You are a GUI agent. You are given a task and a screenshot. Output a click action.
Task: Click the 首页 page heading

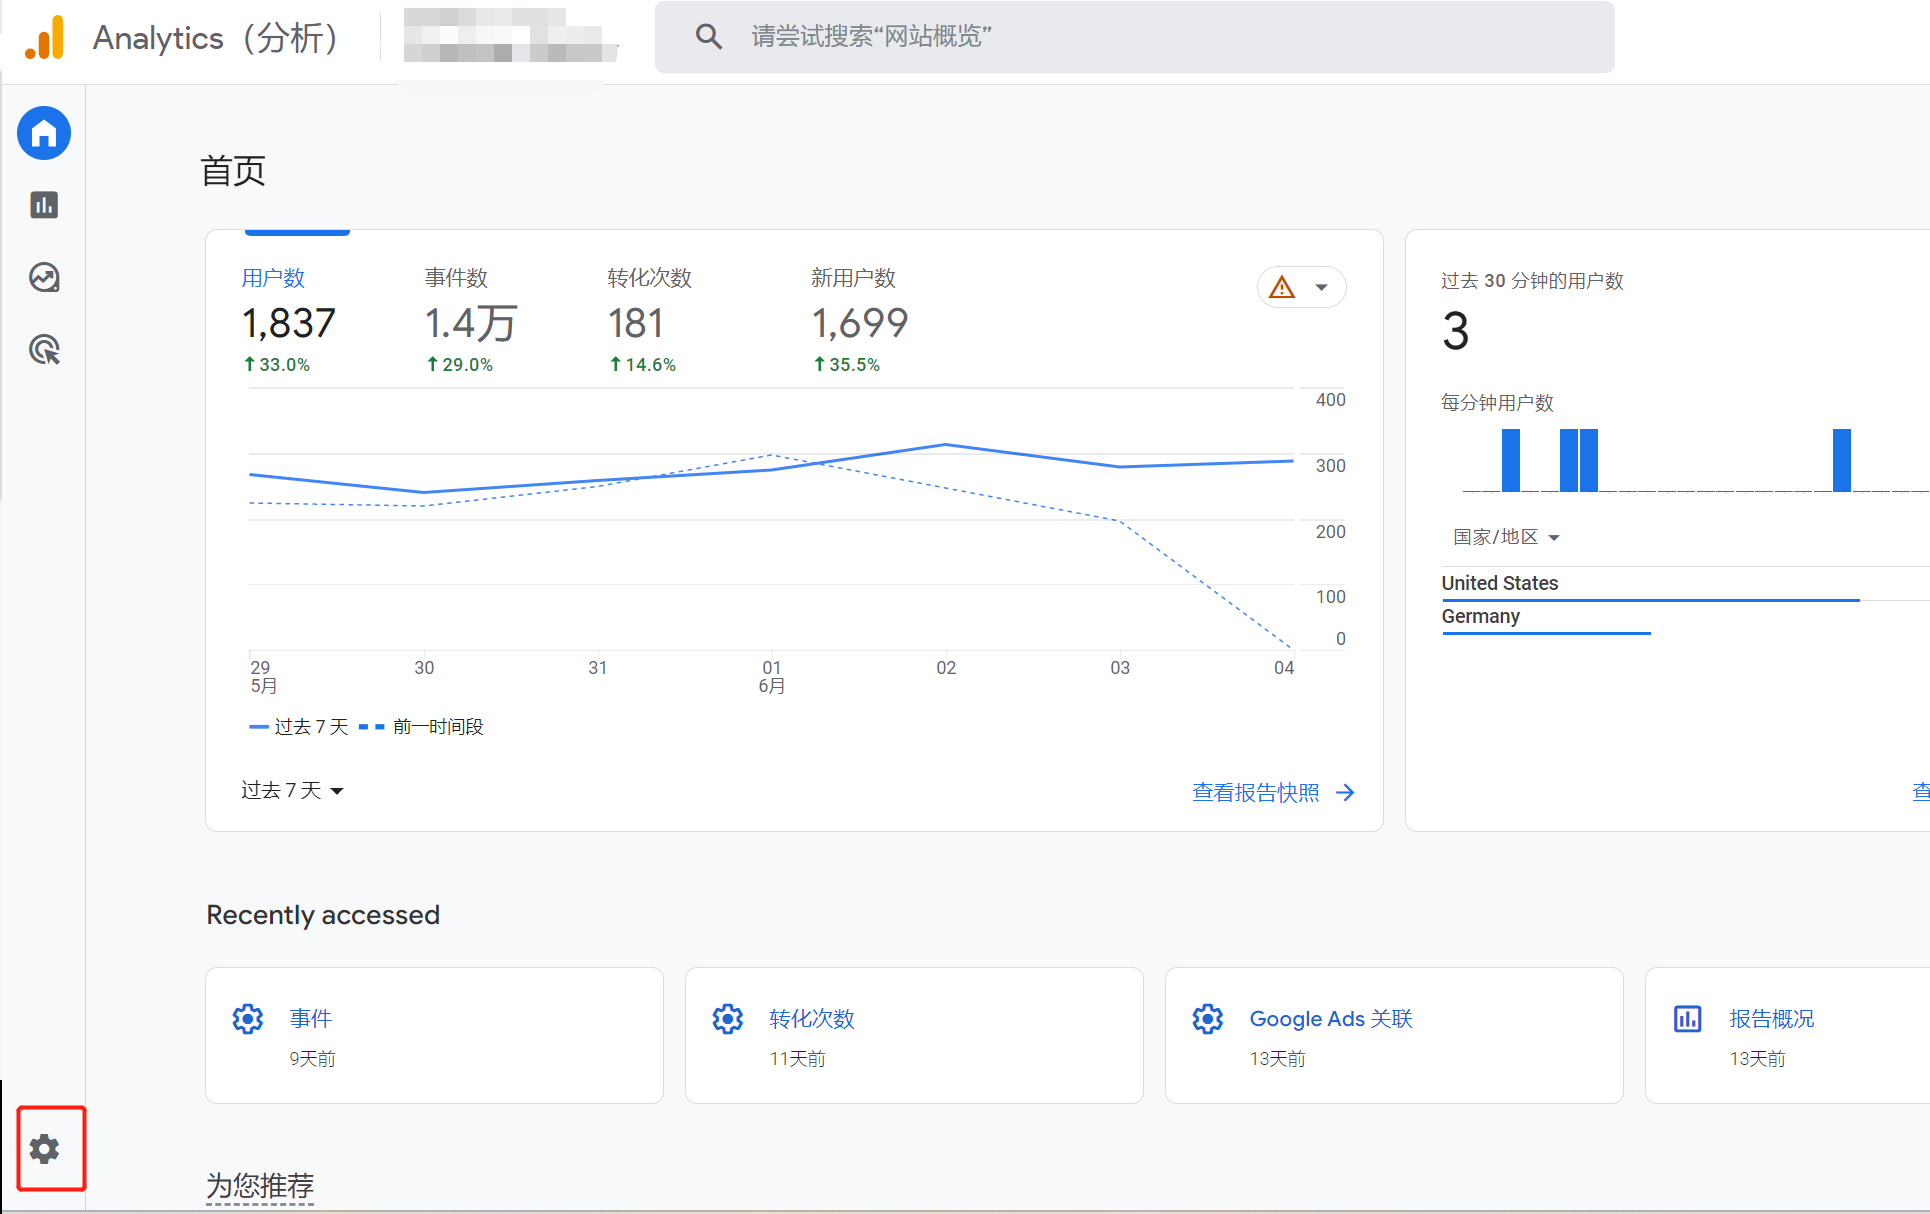pyautogui.click(x=233, y=171)
